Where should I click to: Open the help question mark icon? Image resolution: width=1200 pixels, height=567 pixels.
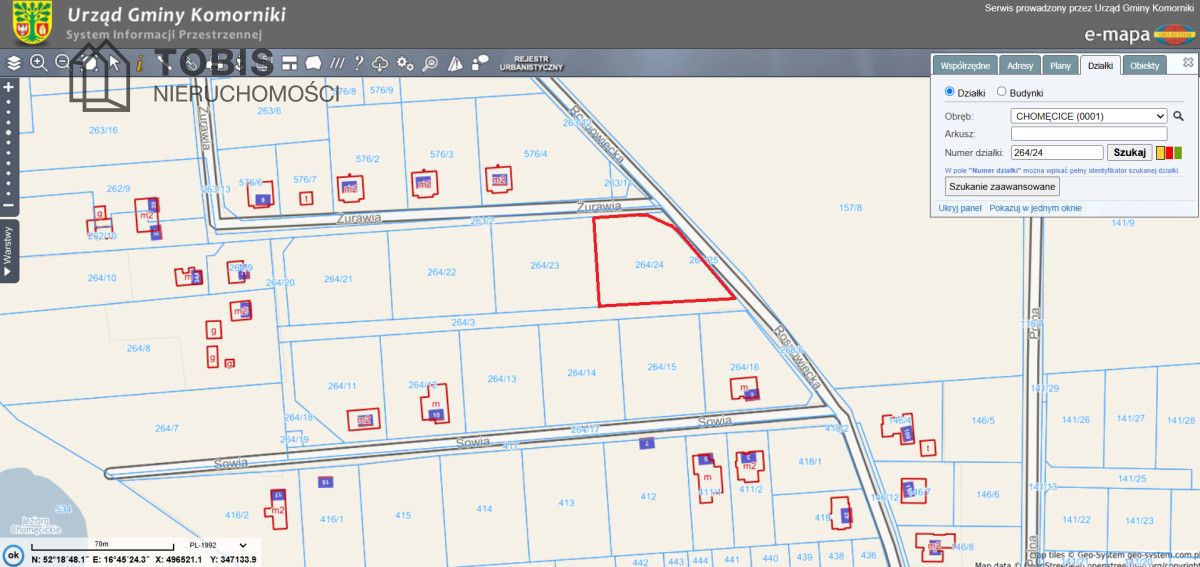(x=358, y=63)
